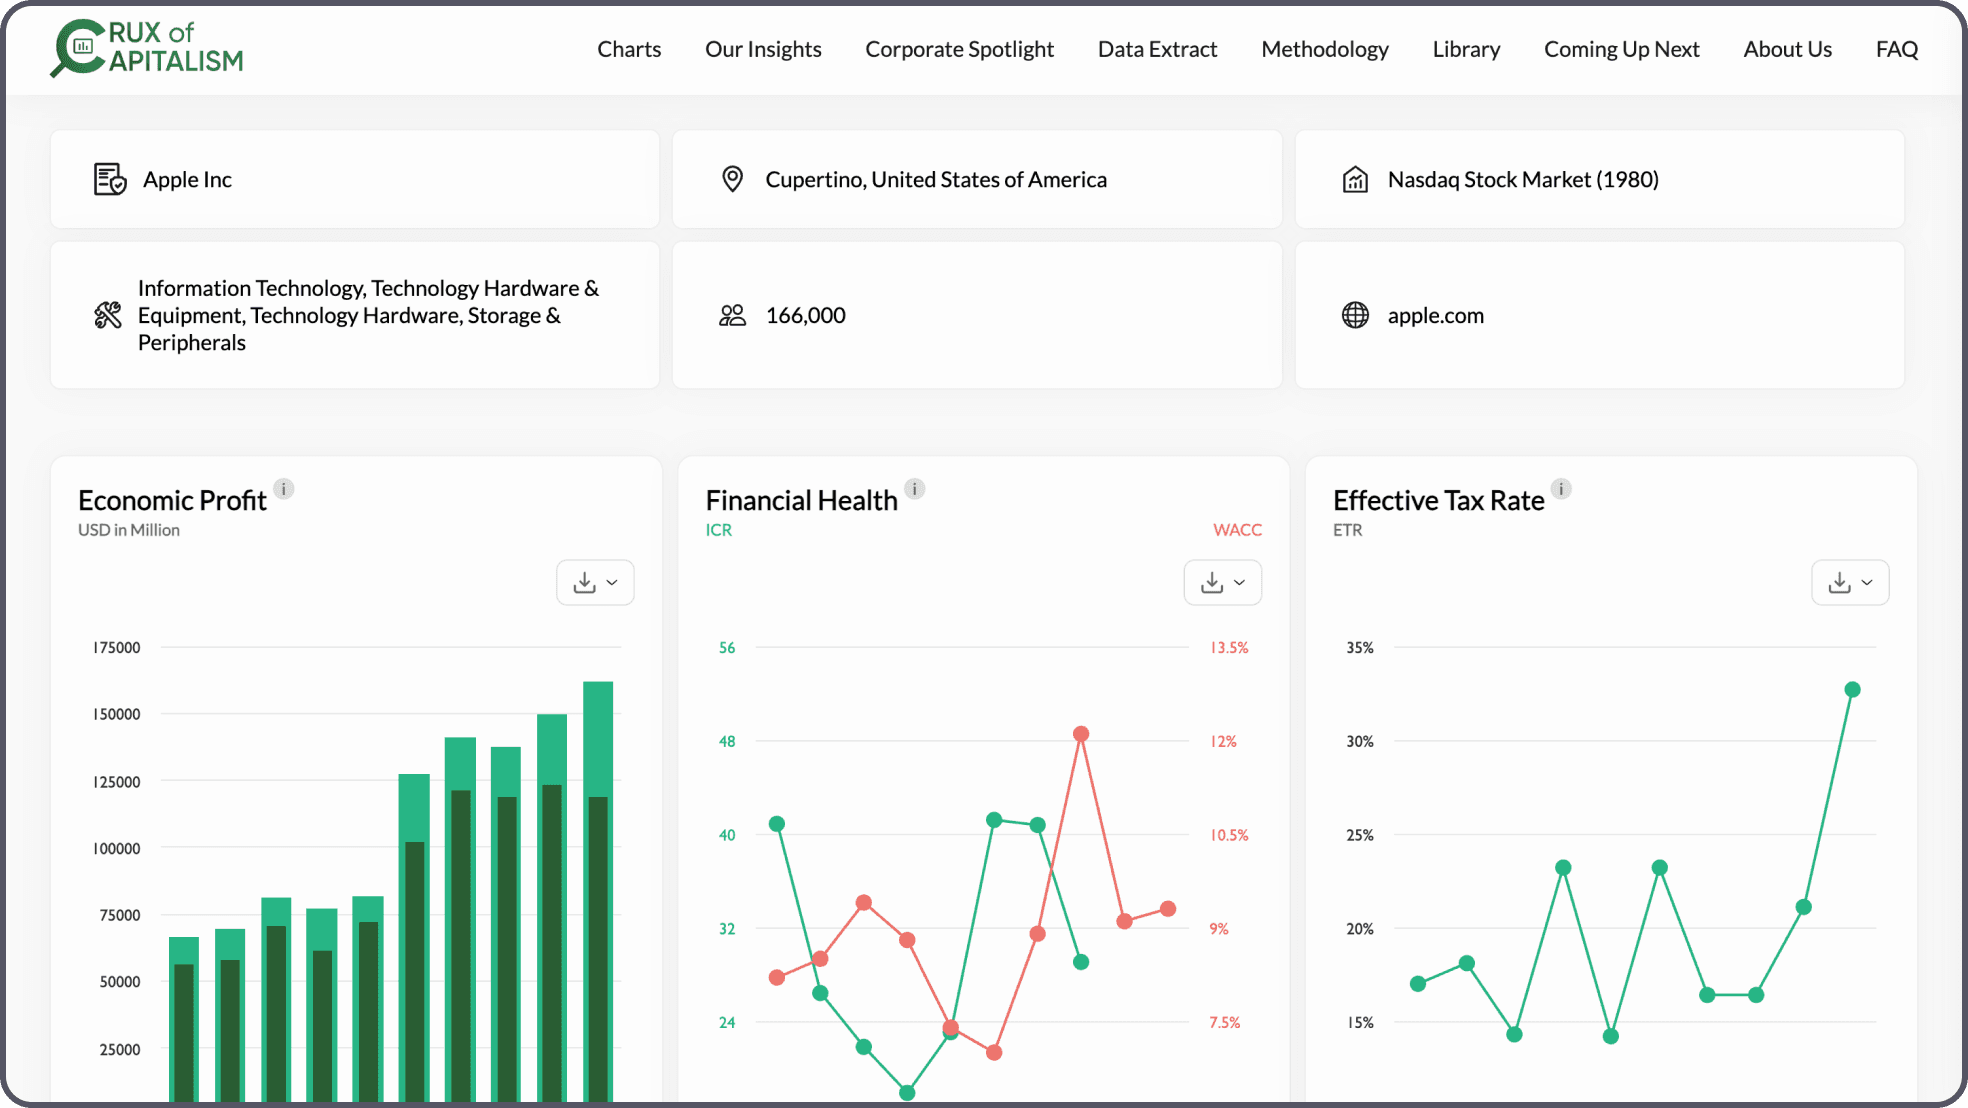Open the Data Extract page
Image resolution: width=1968 pixels, height=1108 pixels.
click(1157, 49)
